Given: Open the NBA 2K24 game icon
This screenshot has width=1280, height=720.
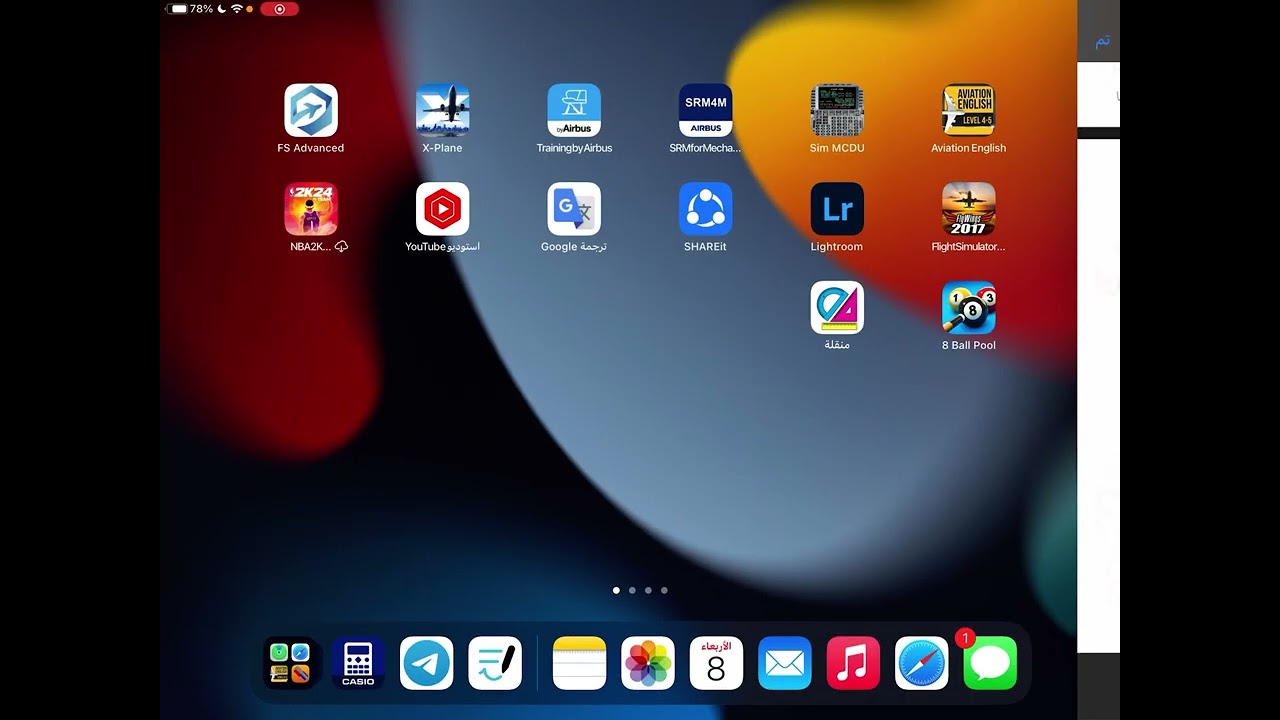Looking at the screenshot, I should point(311,209).
